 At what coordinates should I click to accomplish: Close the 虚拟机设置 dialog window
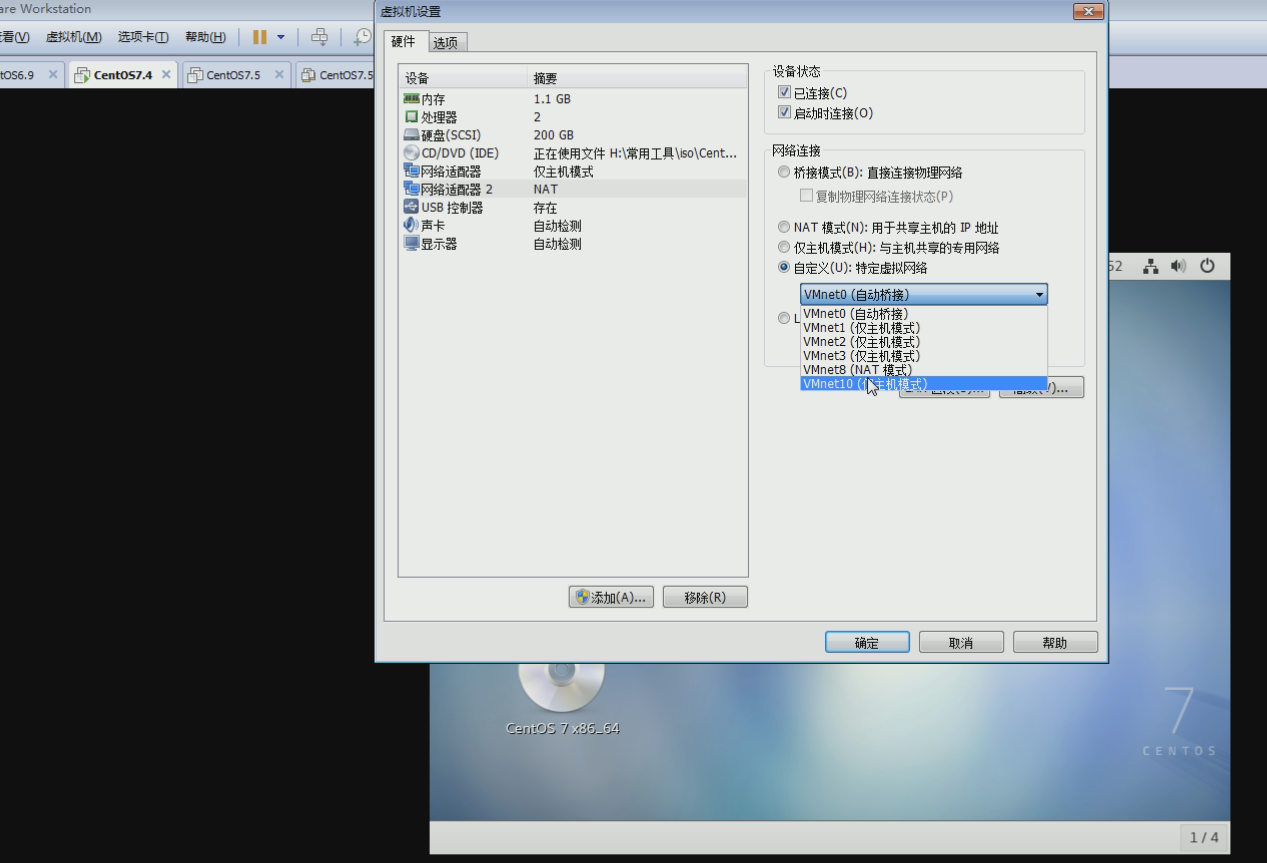(1088, 11)
